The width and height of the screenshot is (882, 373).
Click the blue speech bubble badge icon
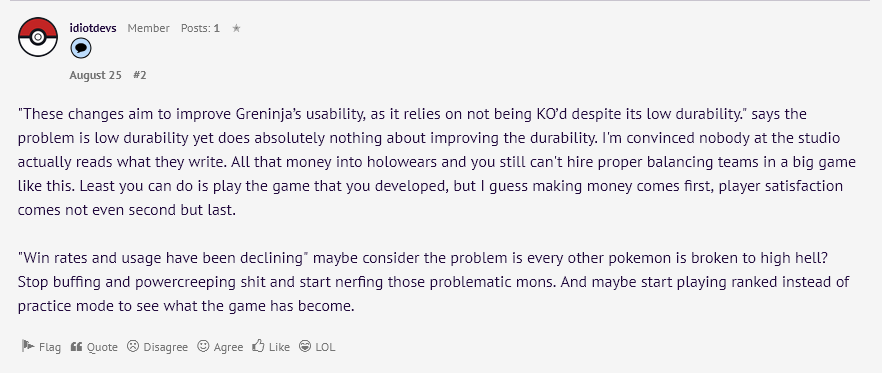coord(80,48)
